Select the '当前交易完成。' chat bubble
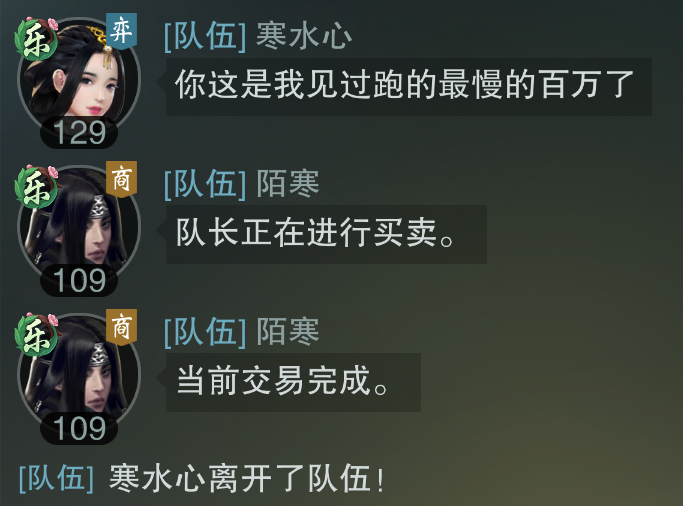This screenshot has width=683, height=506. coord(293,382)
